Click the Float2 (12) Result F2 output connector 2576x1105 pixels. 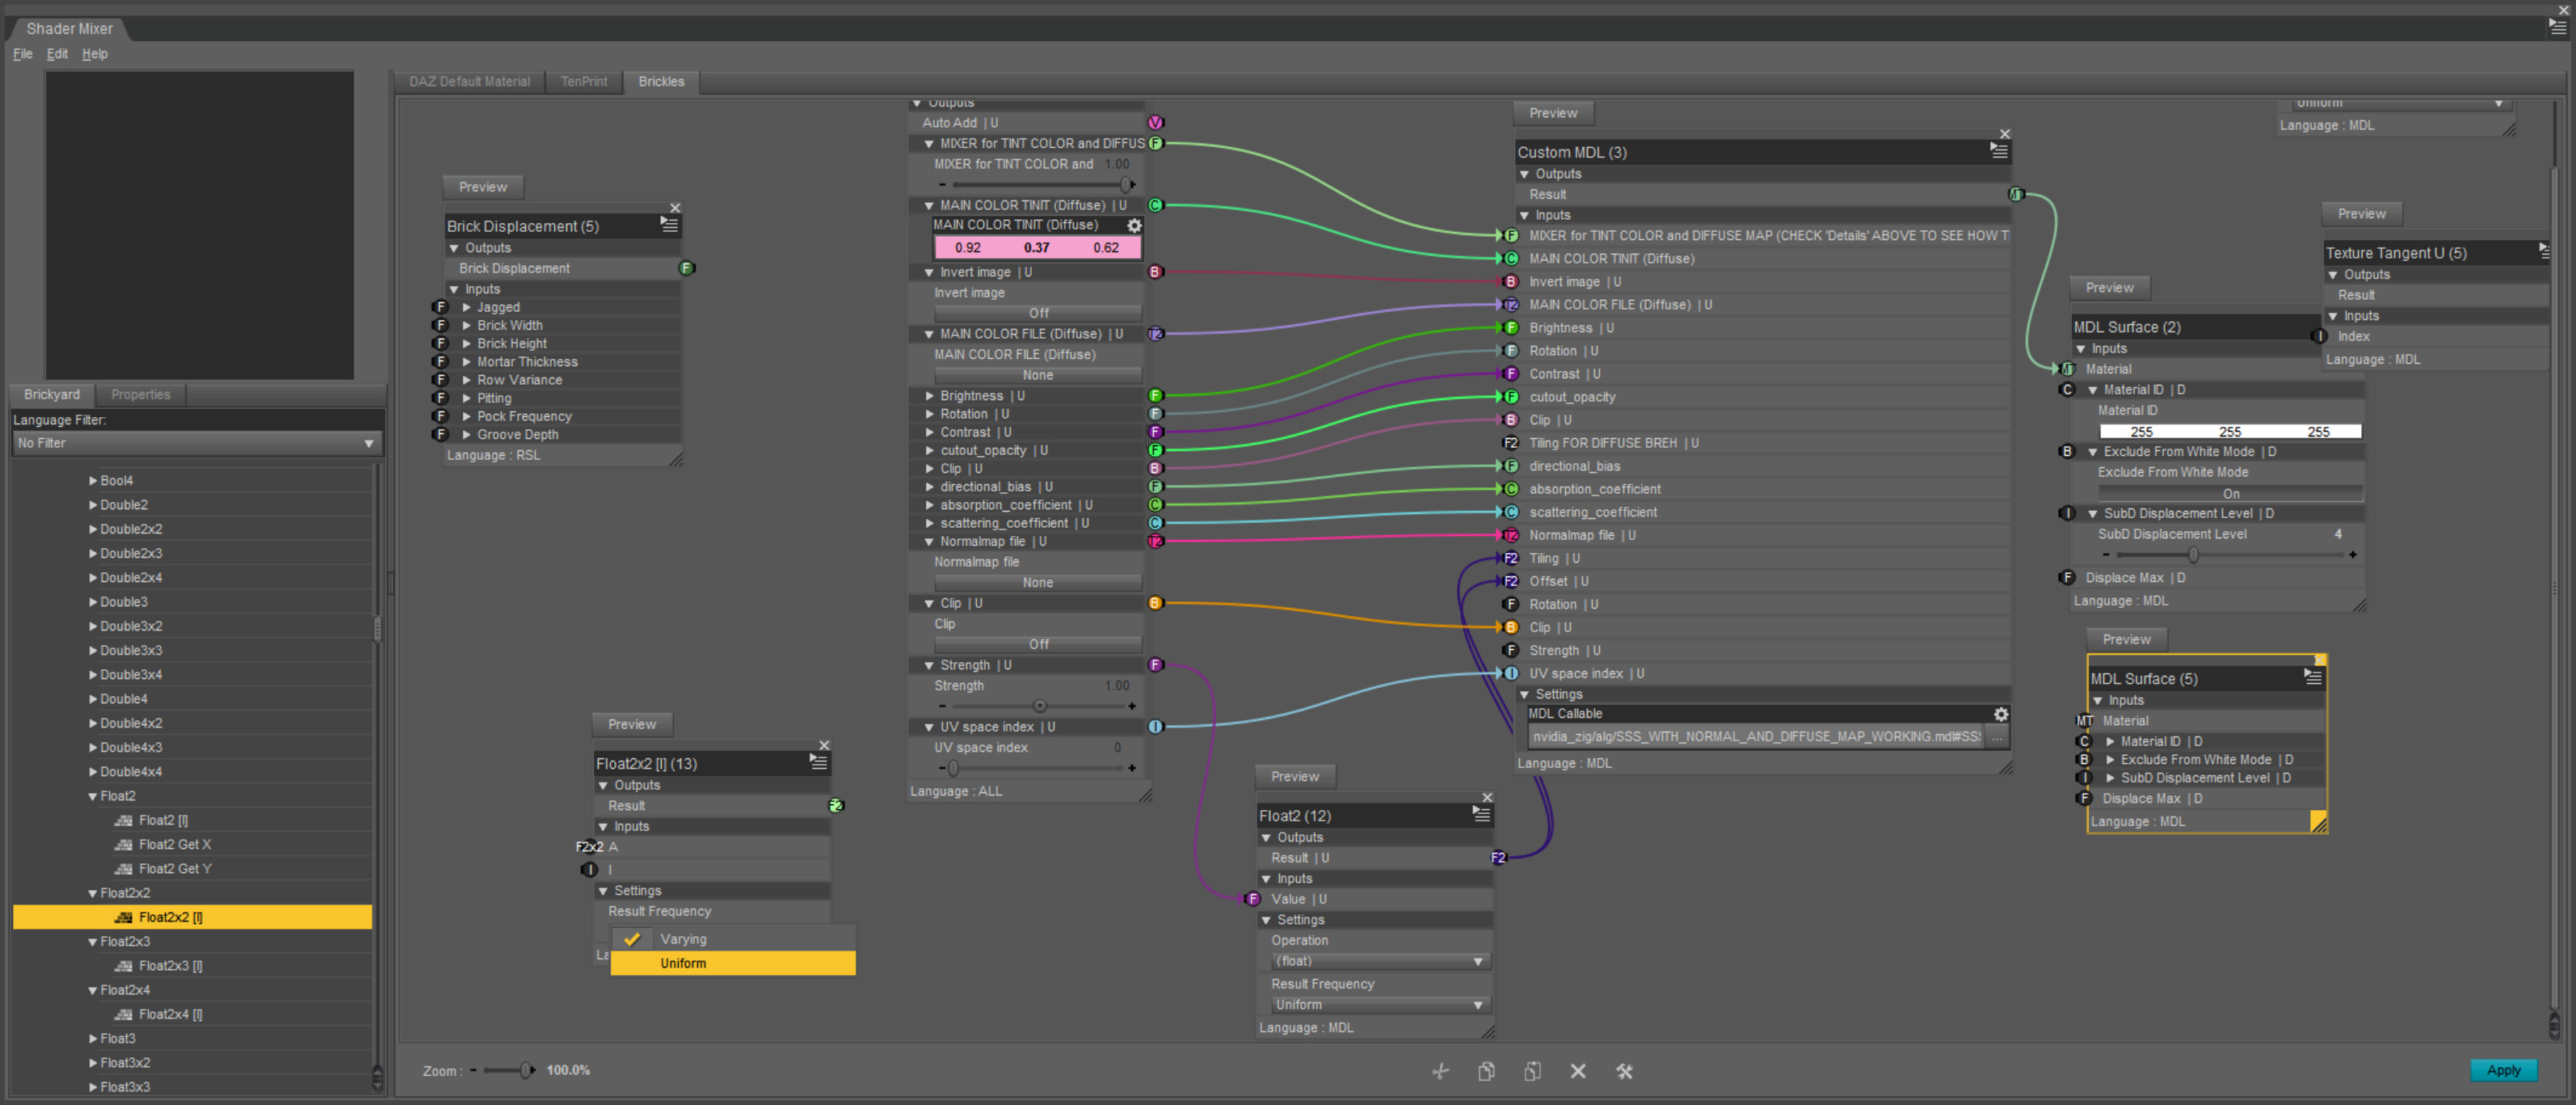point(1498,857)
